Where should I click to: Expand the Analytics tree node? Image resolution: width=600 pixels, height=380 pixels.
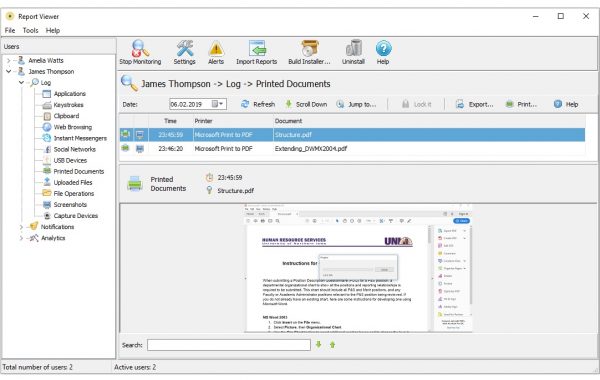(21, 238)
